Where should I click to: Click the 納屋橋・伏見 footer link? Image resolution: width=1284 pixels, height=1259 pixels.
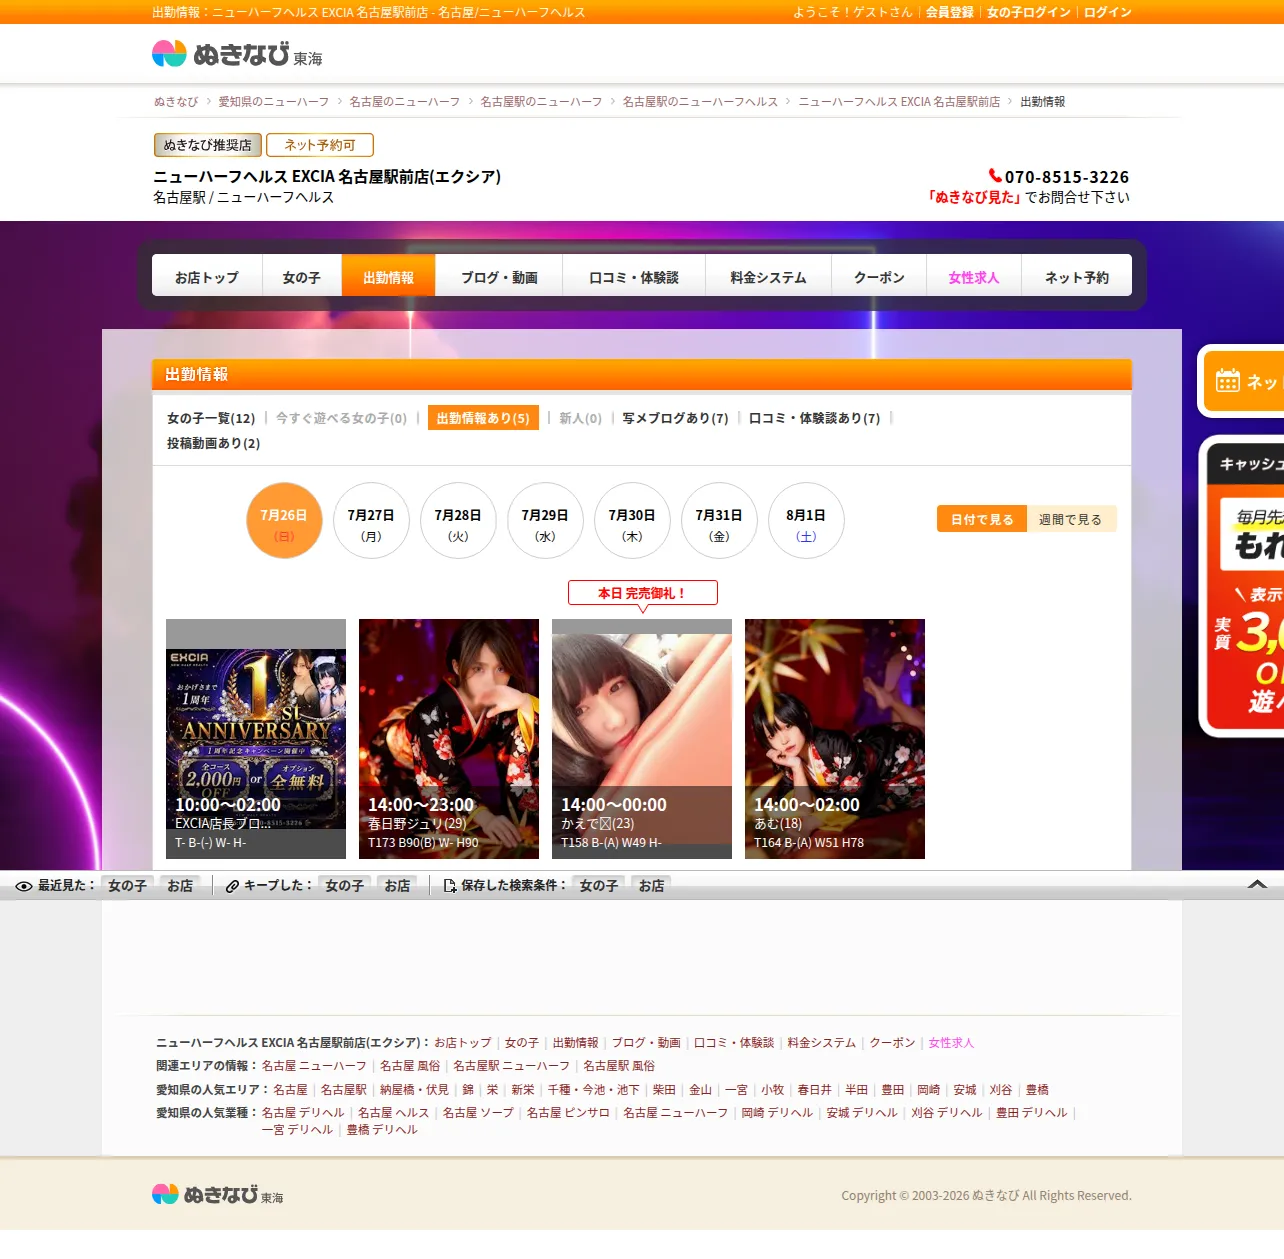414,1089
